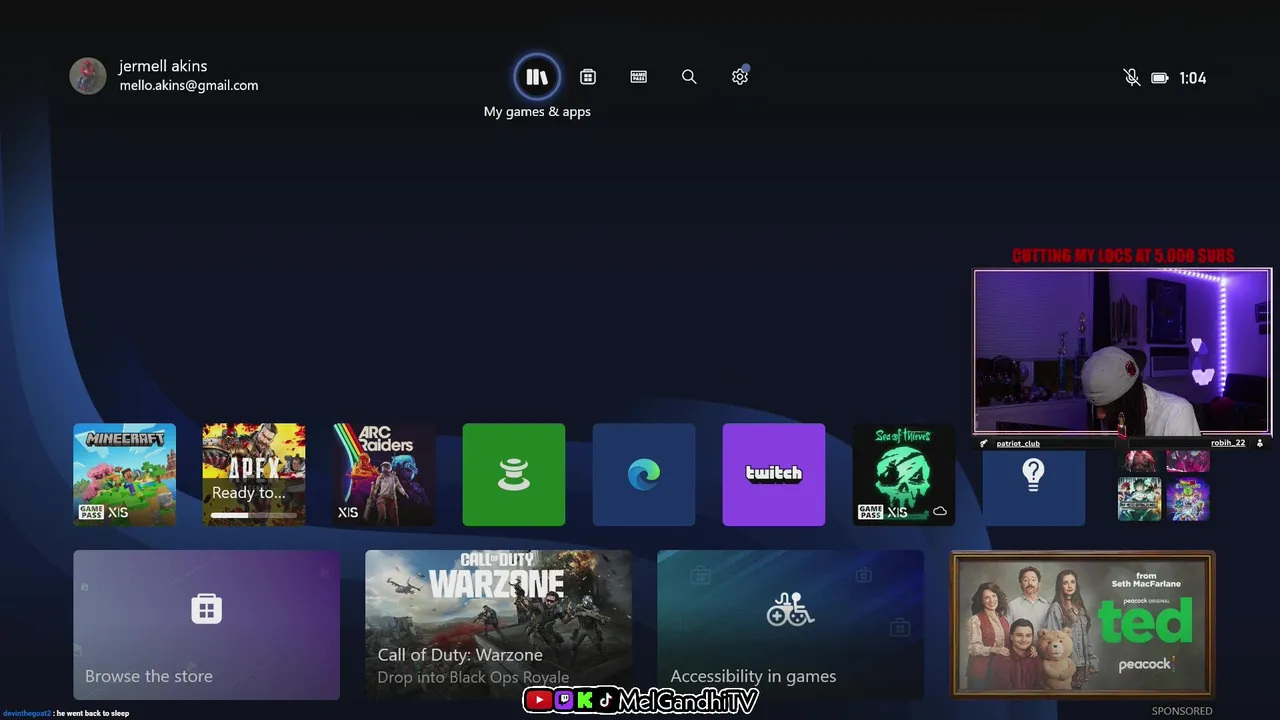Click the streamer webcam overlay
1280x720 pixels.
[x=1122, y=352]
